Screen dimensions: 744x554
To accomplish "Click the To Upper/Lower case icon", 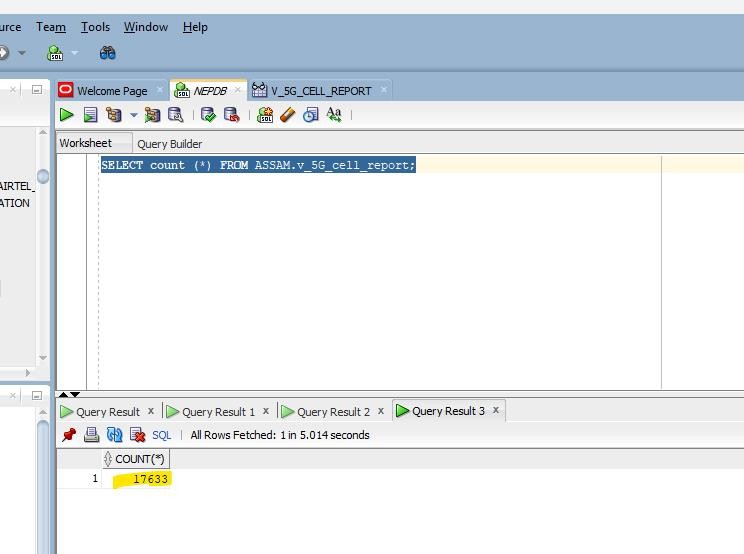I will pos(334,115).
